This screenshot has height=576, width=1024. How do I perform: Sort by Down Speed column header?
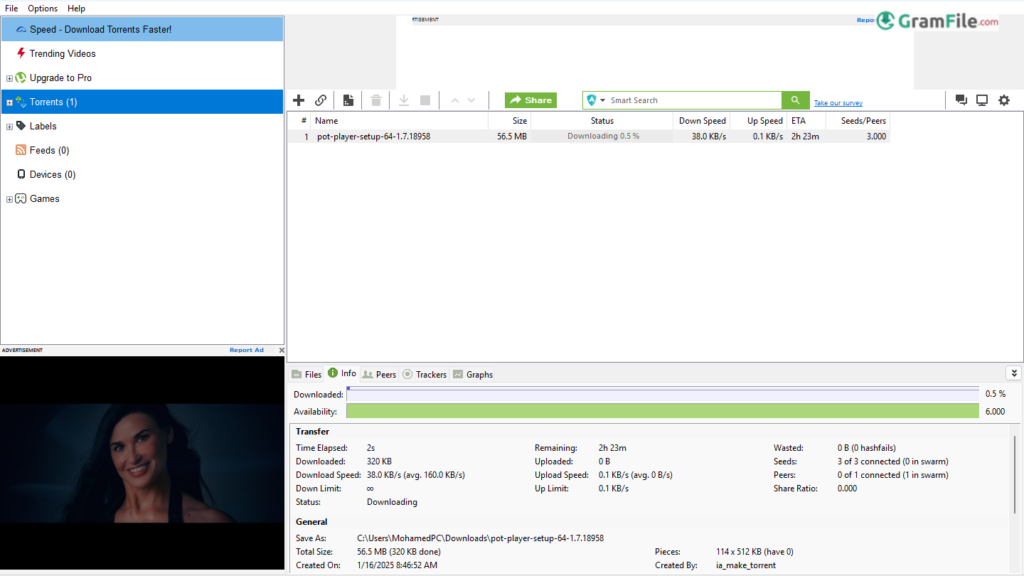(701, 121)
